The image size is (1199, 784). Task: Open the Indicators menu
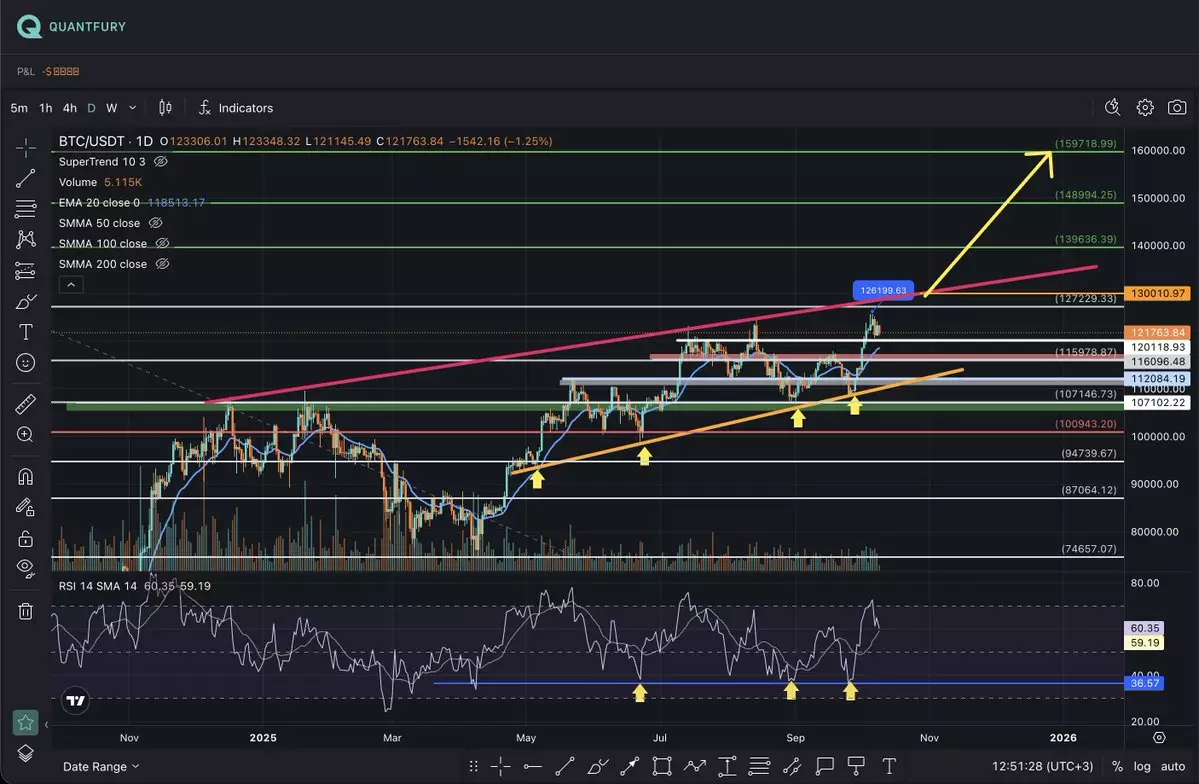click(x=236, y=108)
